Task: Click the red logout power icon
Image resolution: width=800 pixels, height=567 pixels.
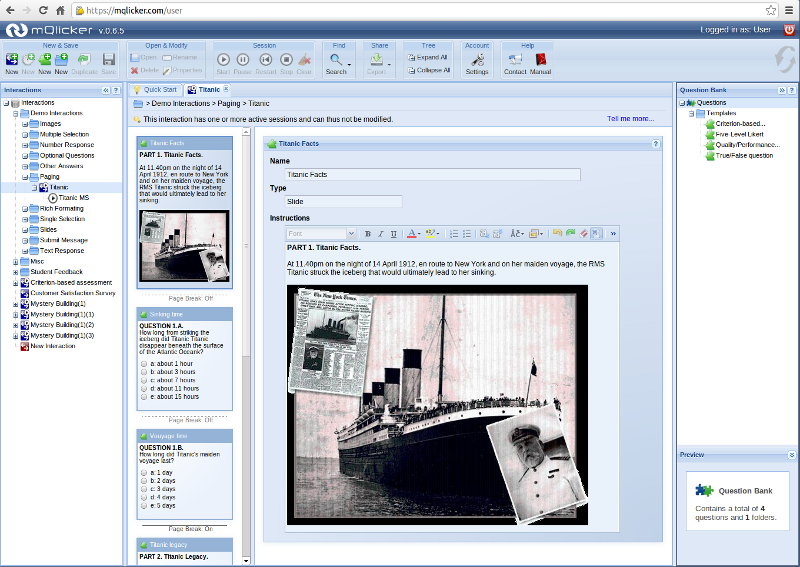Action: pos(789,30)
